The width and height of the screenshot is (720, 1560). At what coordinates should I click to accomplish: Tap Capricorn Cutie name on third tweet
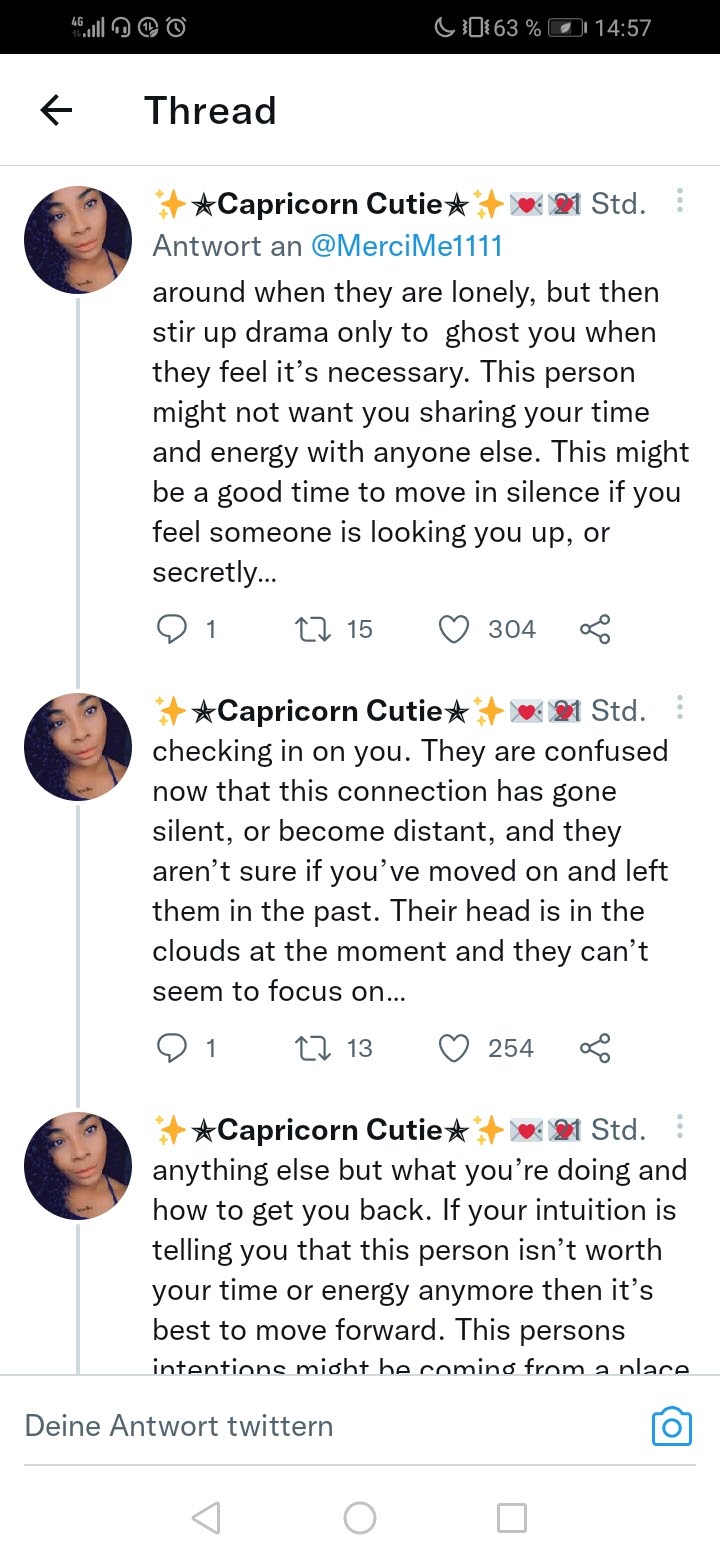point(330,1130)
